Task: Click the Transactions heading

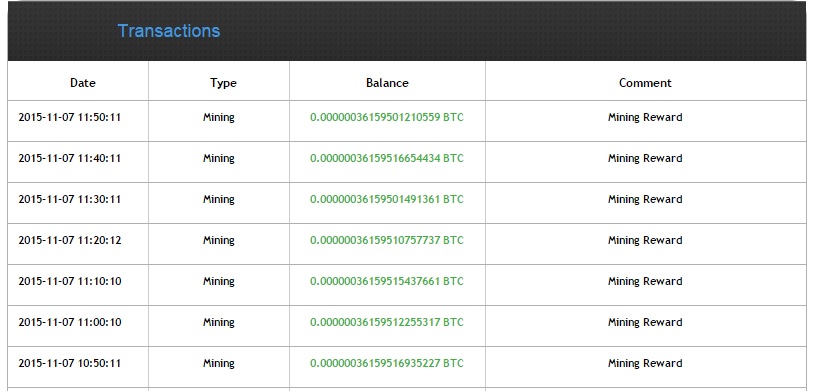Action: click(168, 31)
